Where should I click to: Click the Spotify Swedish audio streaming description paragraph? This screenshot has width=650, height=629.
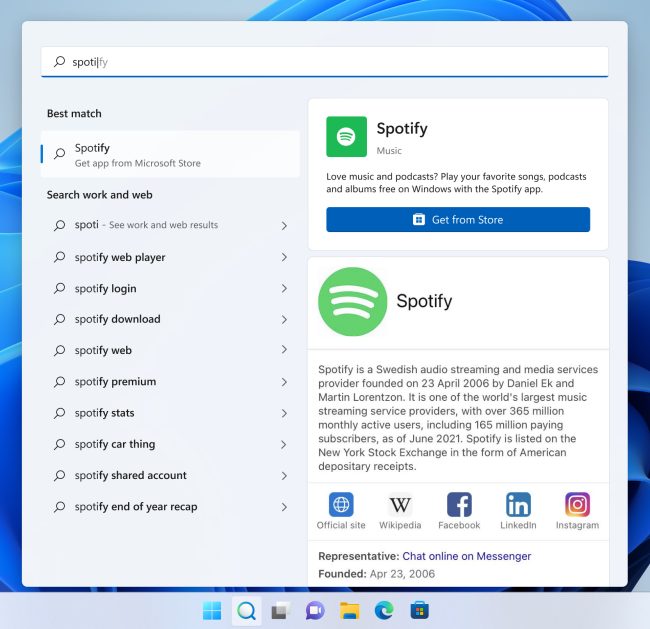pos(458,418)
